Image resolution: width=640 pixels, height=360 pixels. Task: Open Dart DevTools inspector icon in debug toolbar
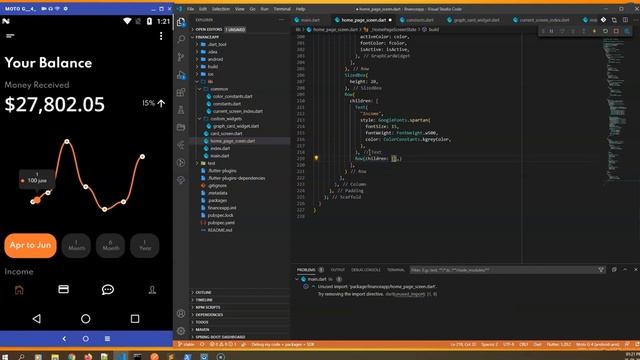tap(627, 31)
